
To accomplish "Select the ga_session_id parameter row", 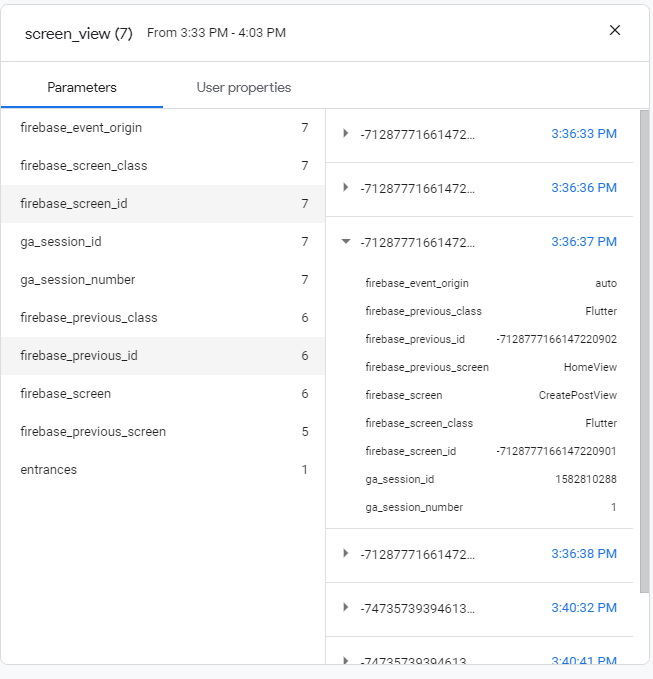I will click(x=162, y=242).
